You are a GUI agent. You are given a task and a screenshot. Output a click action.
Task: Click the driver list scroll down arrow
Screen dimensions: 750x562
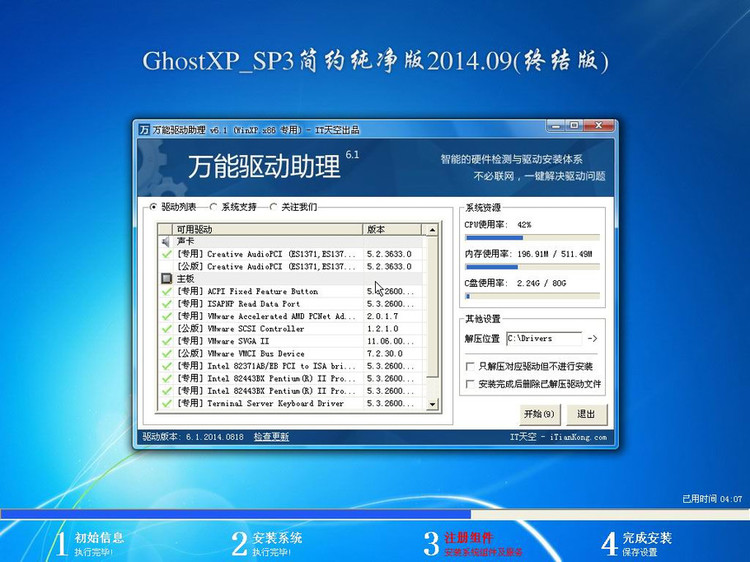pos(432,404)
